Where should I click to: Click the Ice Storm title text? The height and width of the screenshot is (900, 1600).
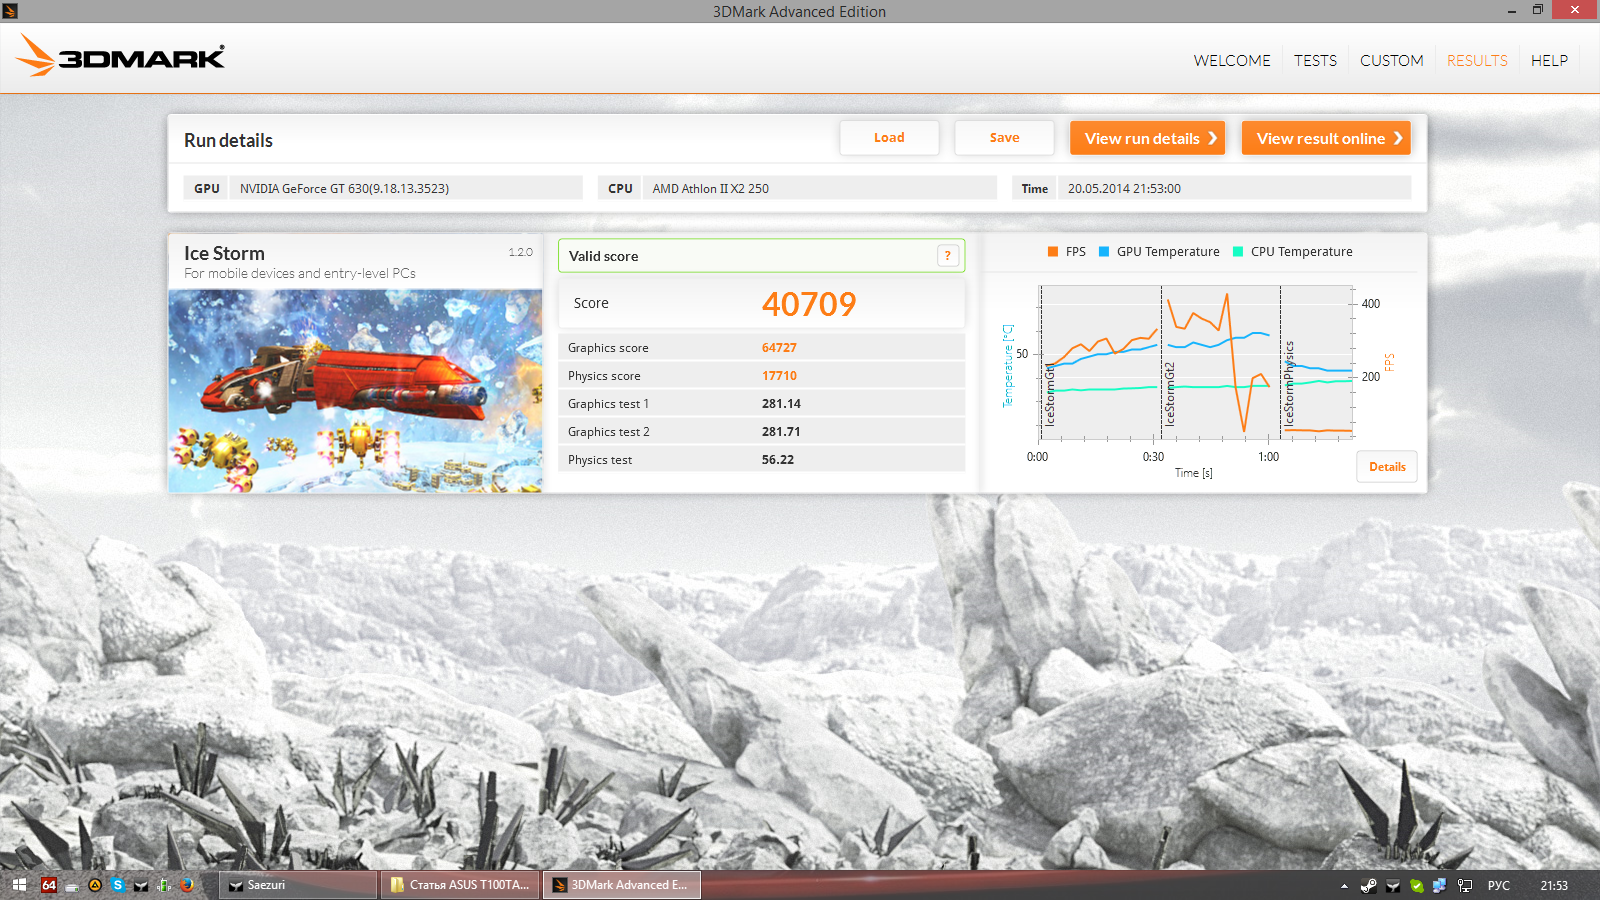[224, 254]
